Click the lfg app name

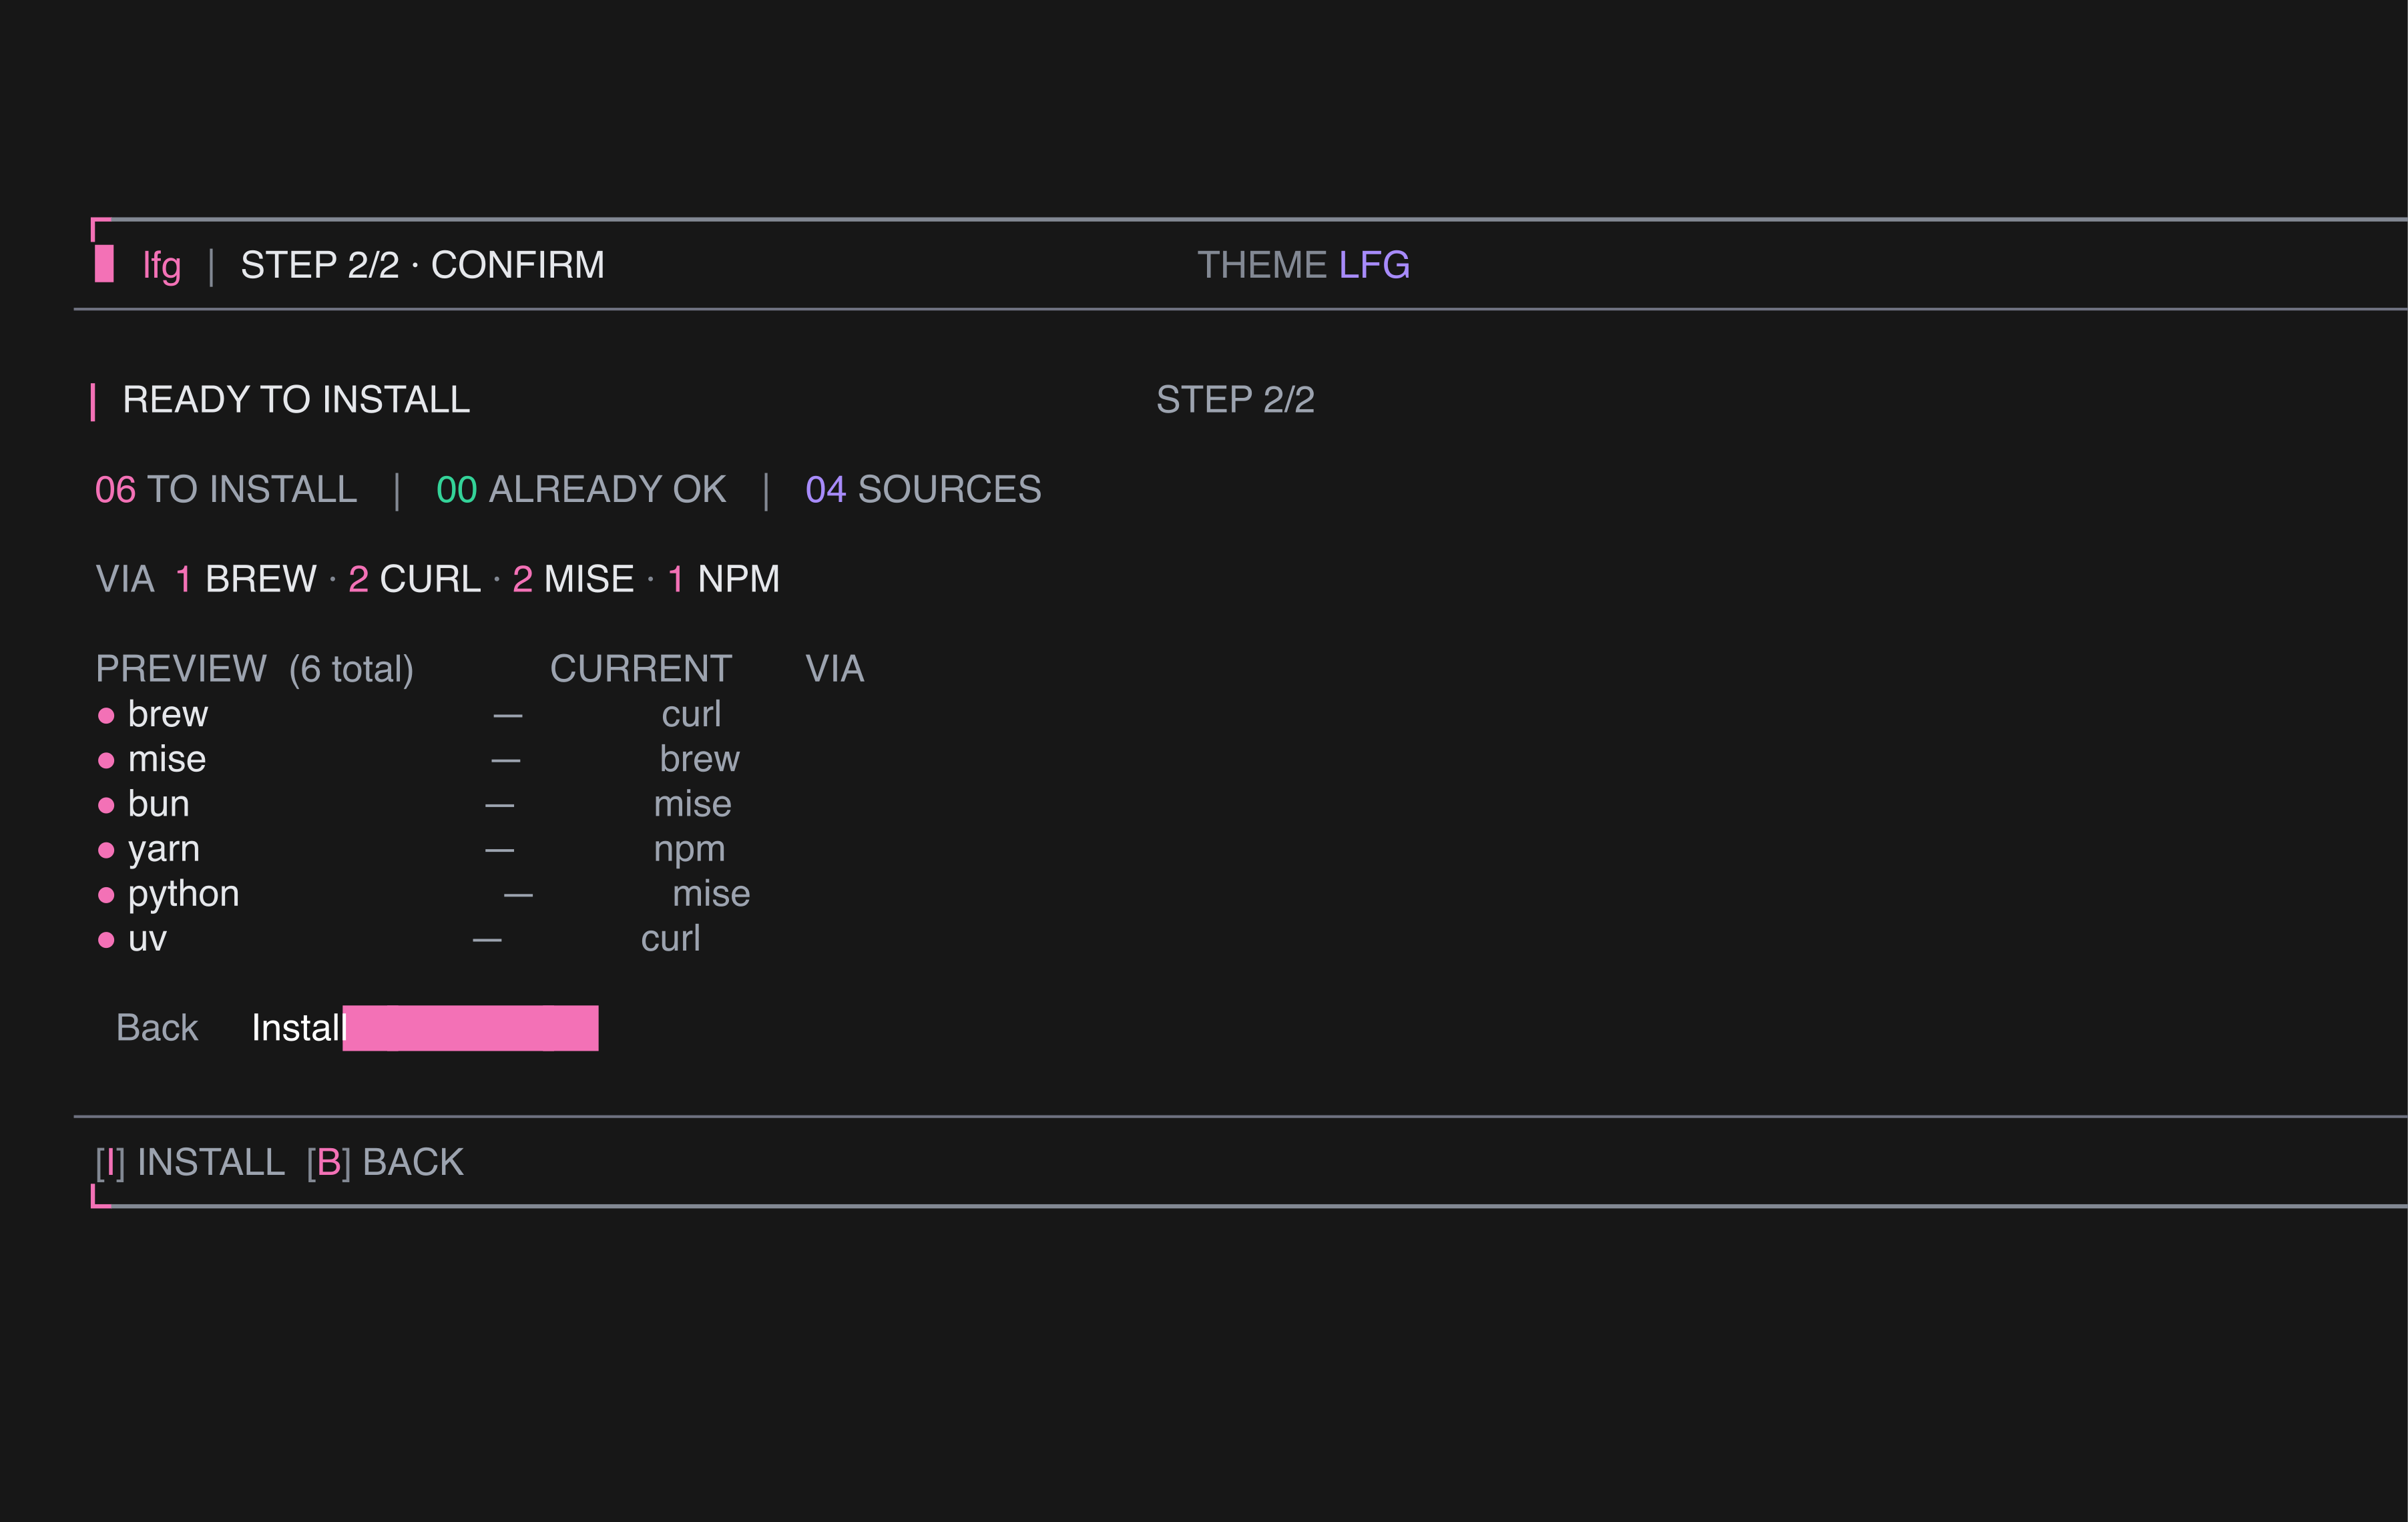pos(162,266)
